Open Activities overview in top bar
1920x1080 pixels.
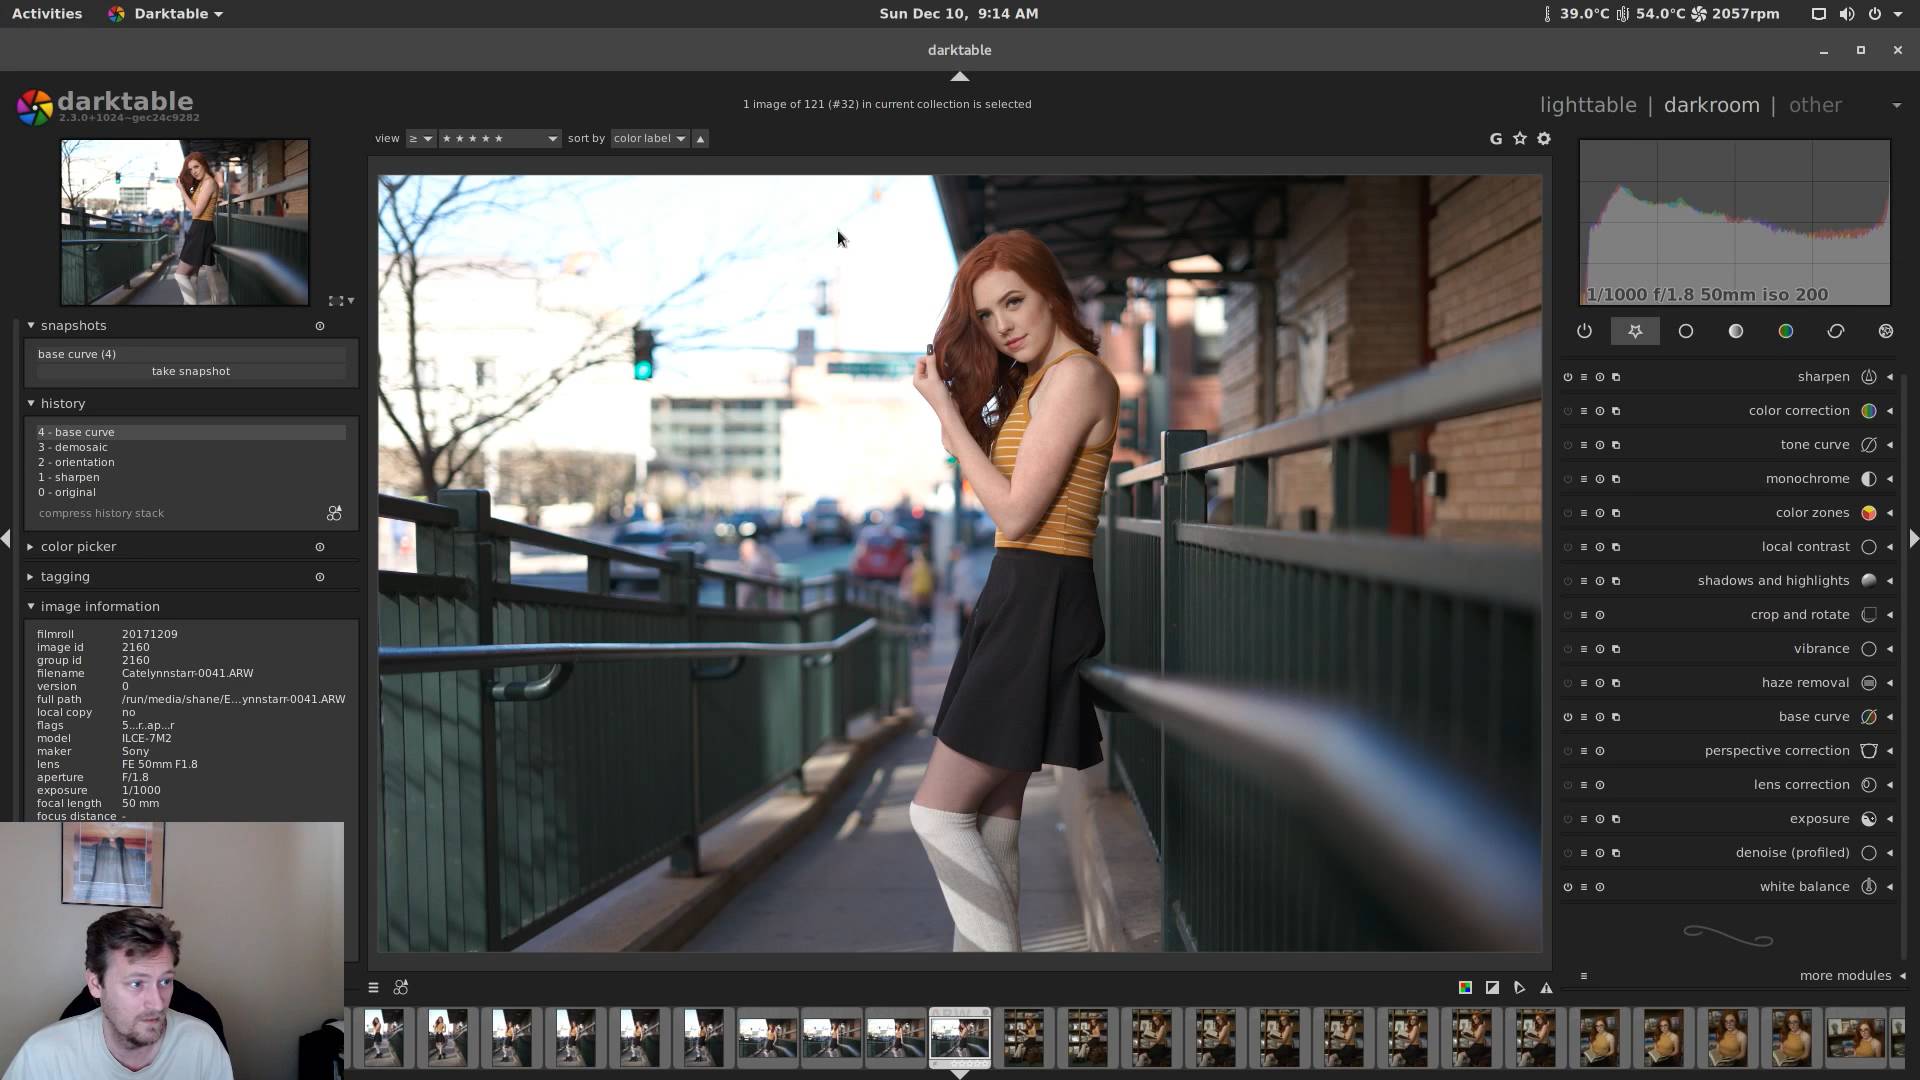[x=47, y=14]
